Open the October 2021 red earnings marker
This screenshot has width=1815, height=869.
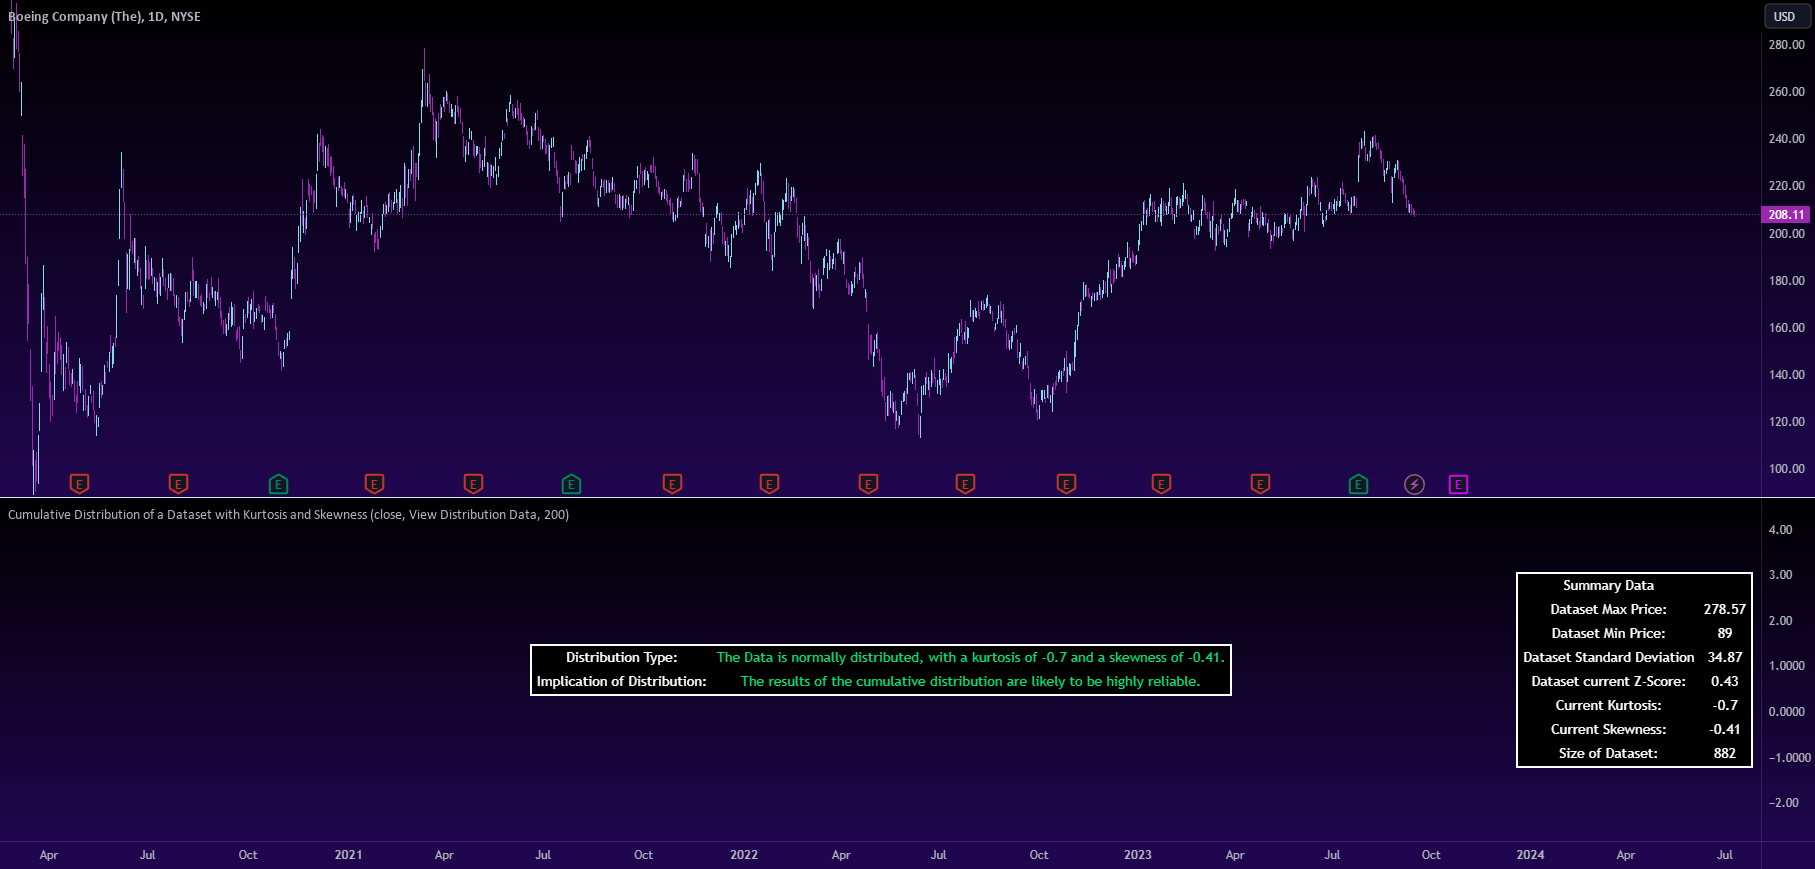(672, 484)
